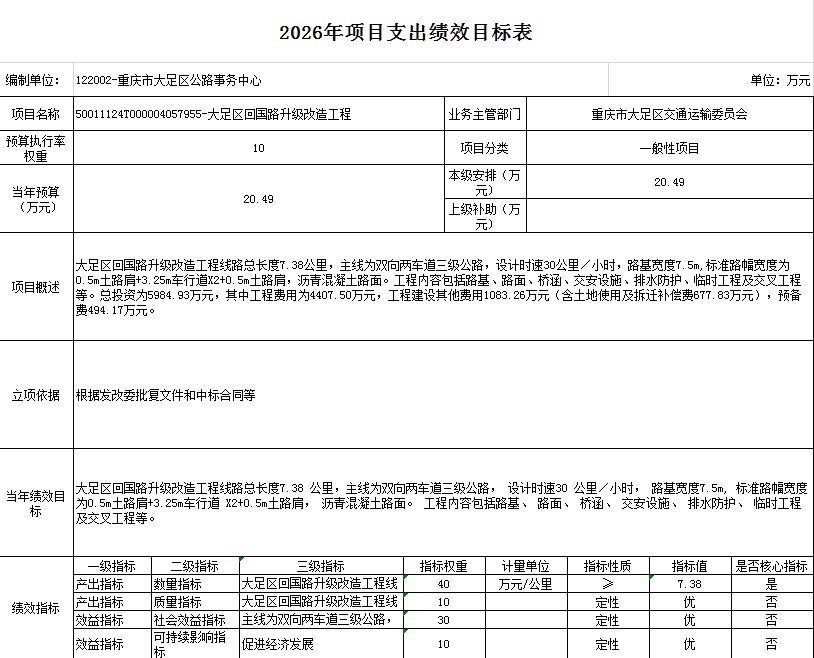This screenshot has height=658, width=814.
Task: Click the 数量指标 cell
Action: [177, 584]
